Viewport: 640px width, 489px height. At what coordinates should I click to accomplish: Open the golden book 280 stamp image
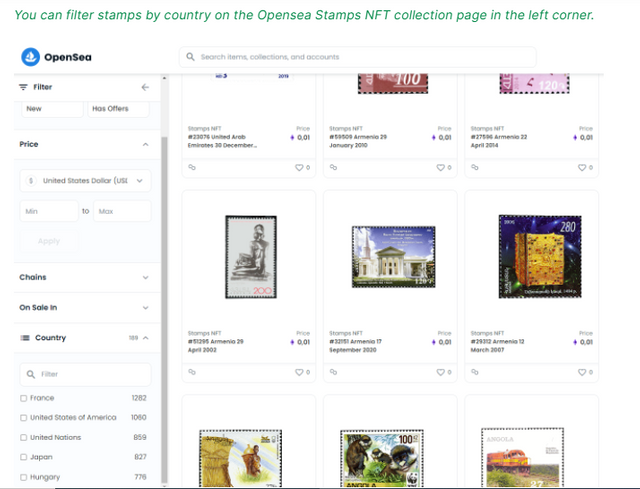click(540, 256)
